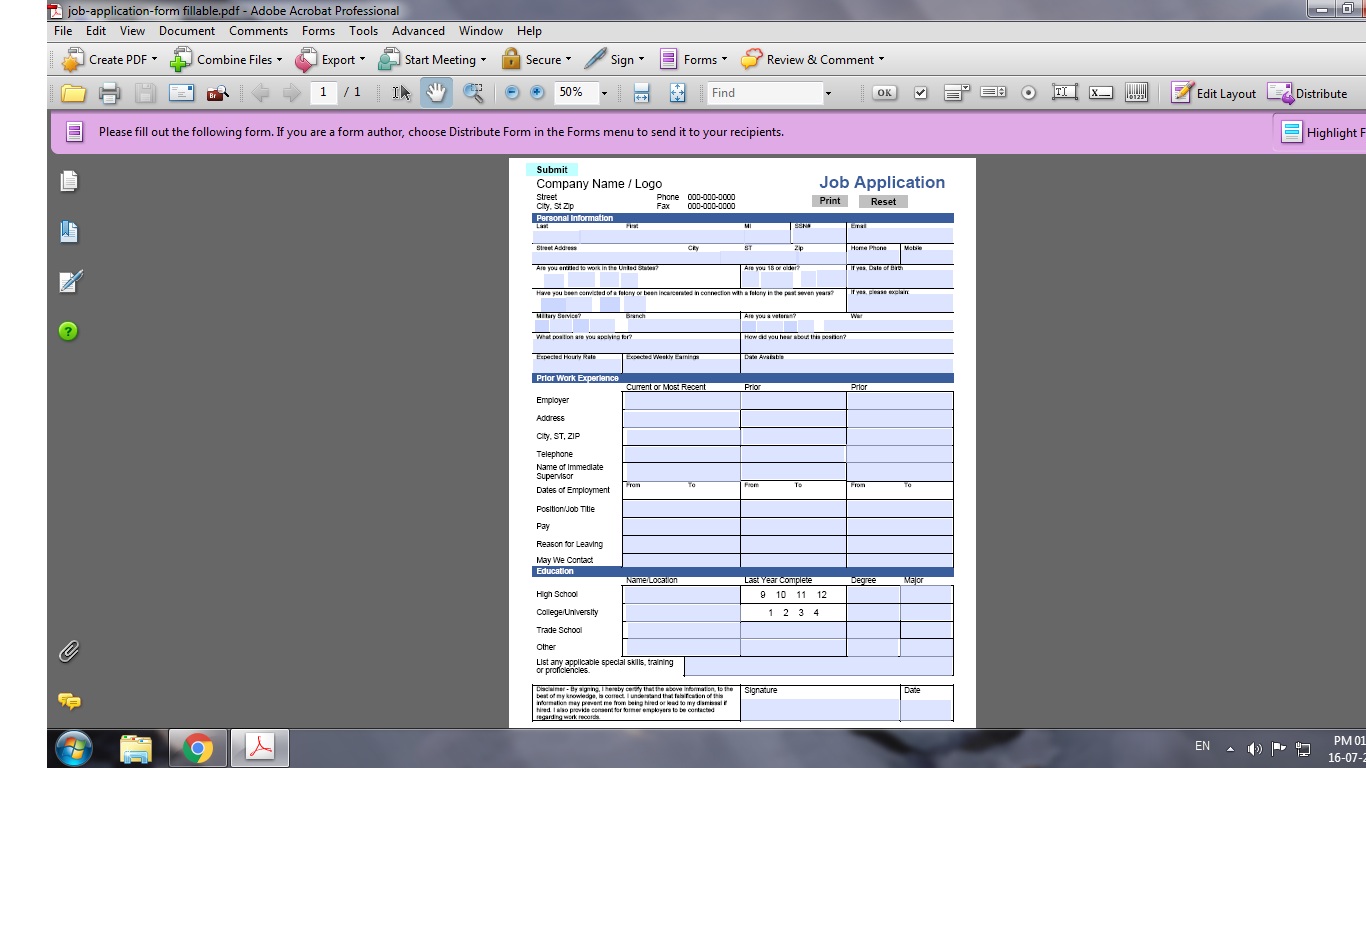The width and height of the screenshot is (1366, 932).
Task: Expand the Review & Comment dropdown
Action: [881, 60]
